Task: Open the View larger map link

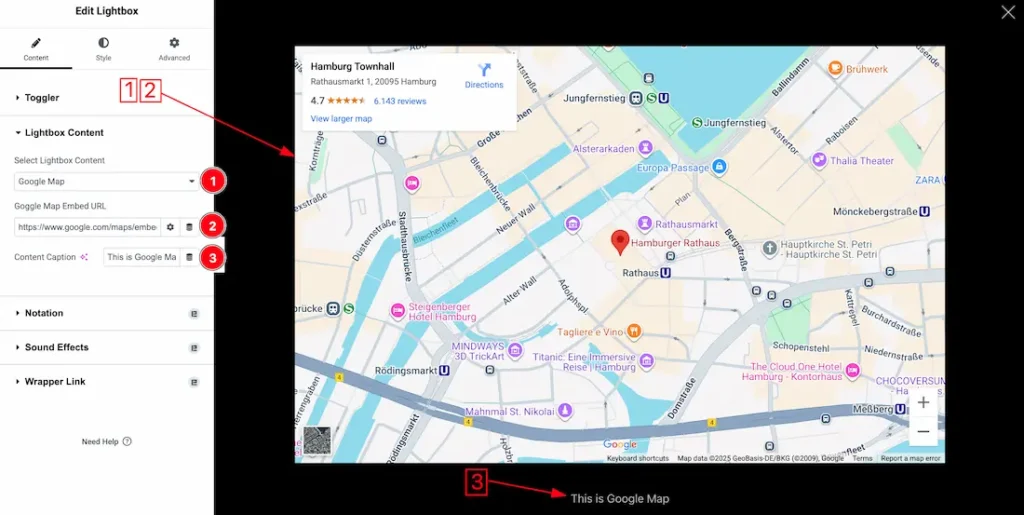Action: tap(342, 119)
